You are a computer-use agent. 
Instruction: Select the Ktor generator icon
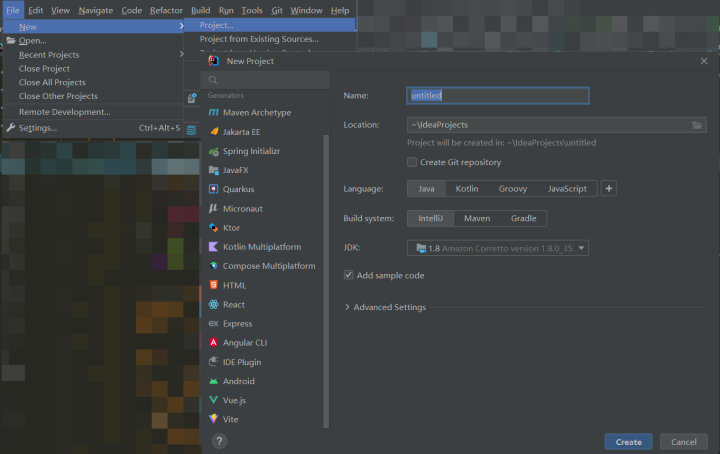click(214, 228)
